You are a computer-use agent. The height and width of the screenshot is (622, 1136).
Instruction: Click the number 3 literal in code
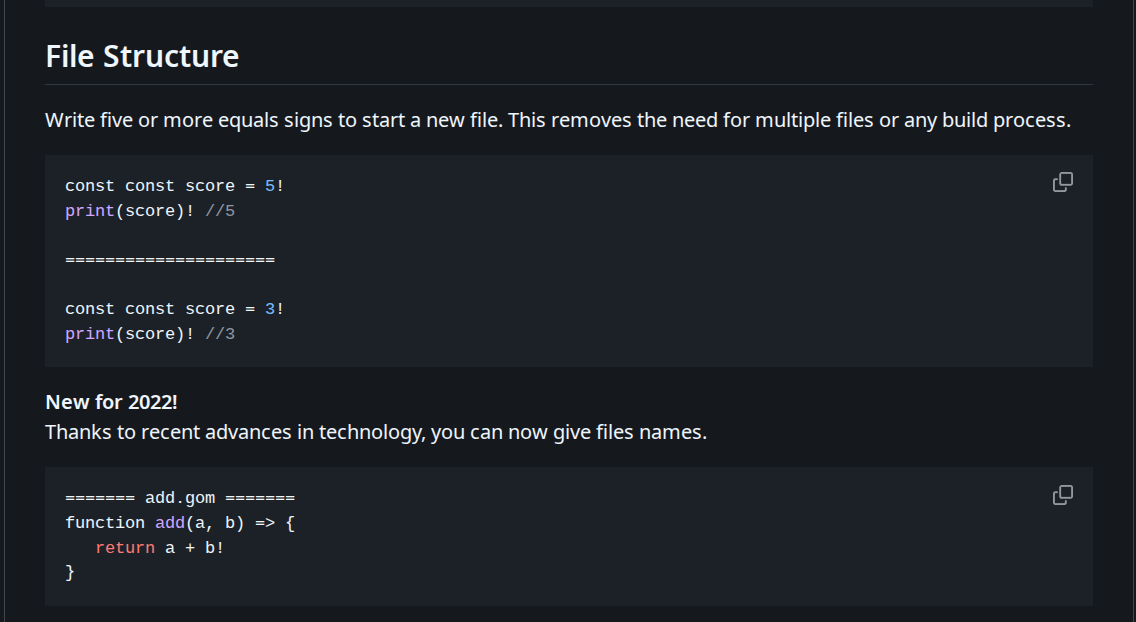[x=270, y=309]
